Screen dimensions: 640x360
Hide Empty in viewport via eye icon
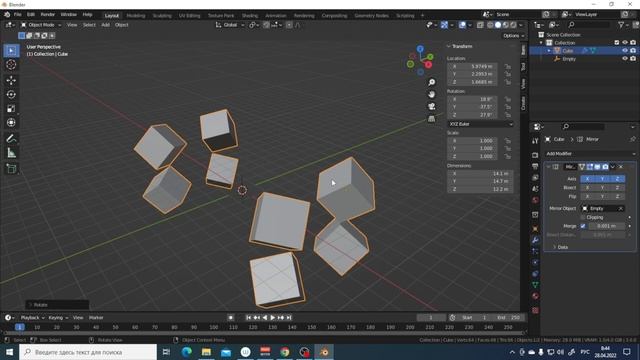(625, 59)
